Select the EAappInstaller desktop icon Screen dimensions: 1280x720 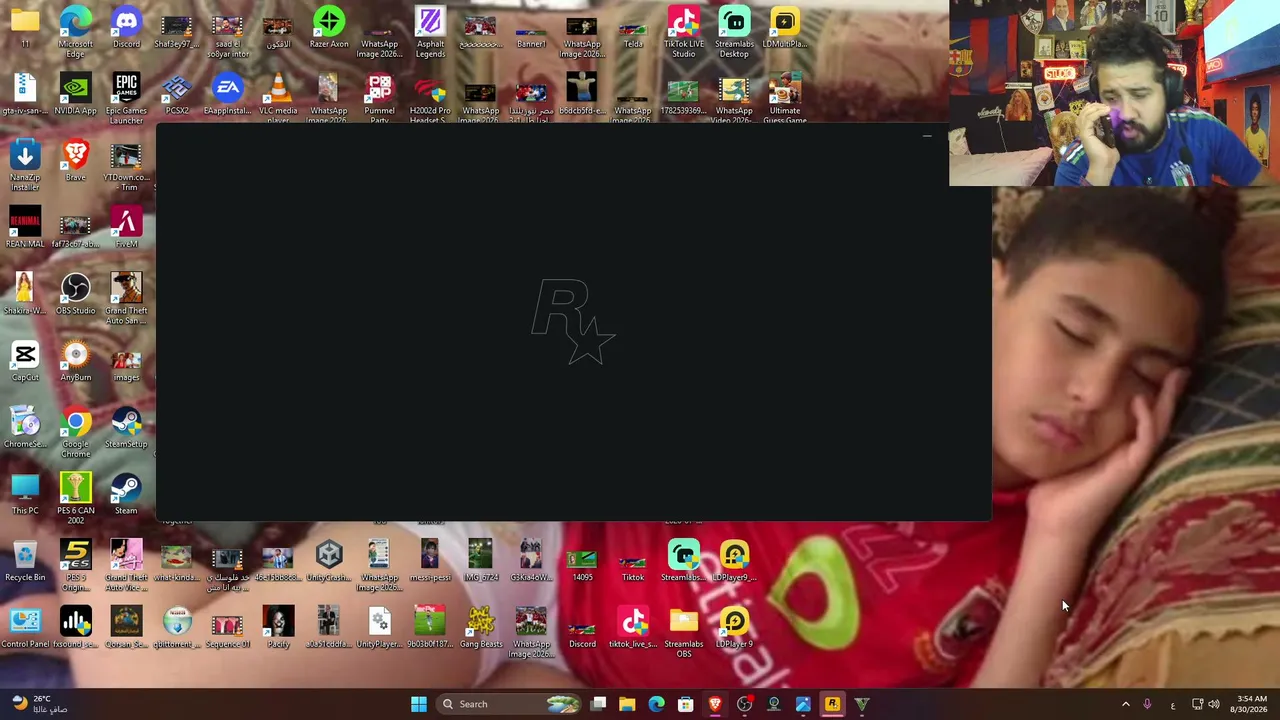[227, 95]
